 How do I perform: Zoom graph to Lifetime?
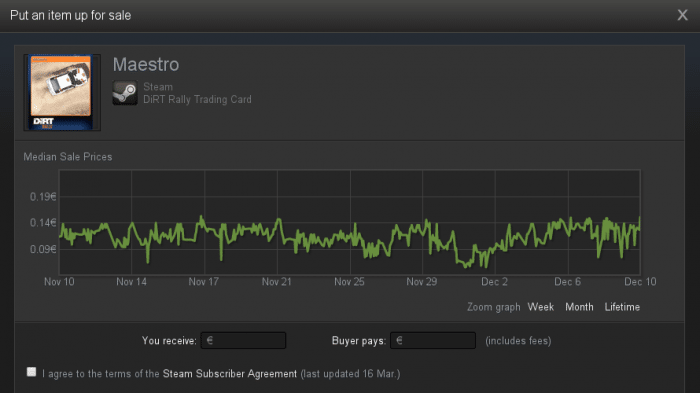(622, 307)
